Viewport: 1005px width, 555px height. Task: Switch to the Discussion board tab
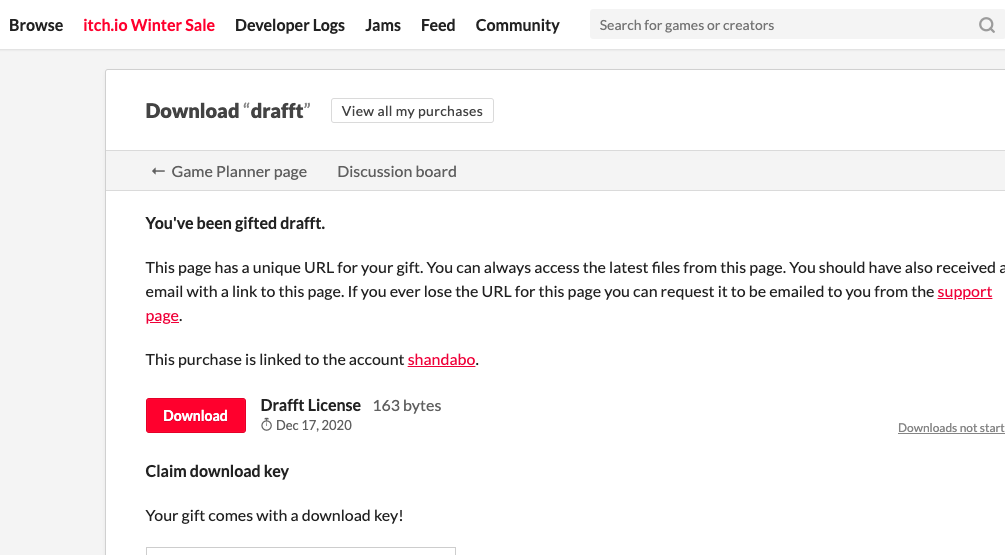[397, 171]
